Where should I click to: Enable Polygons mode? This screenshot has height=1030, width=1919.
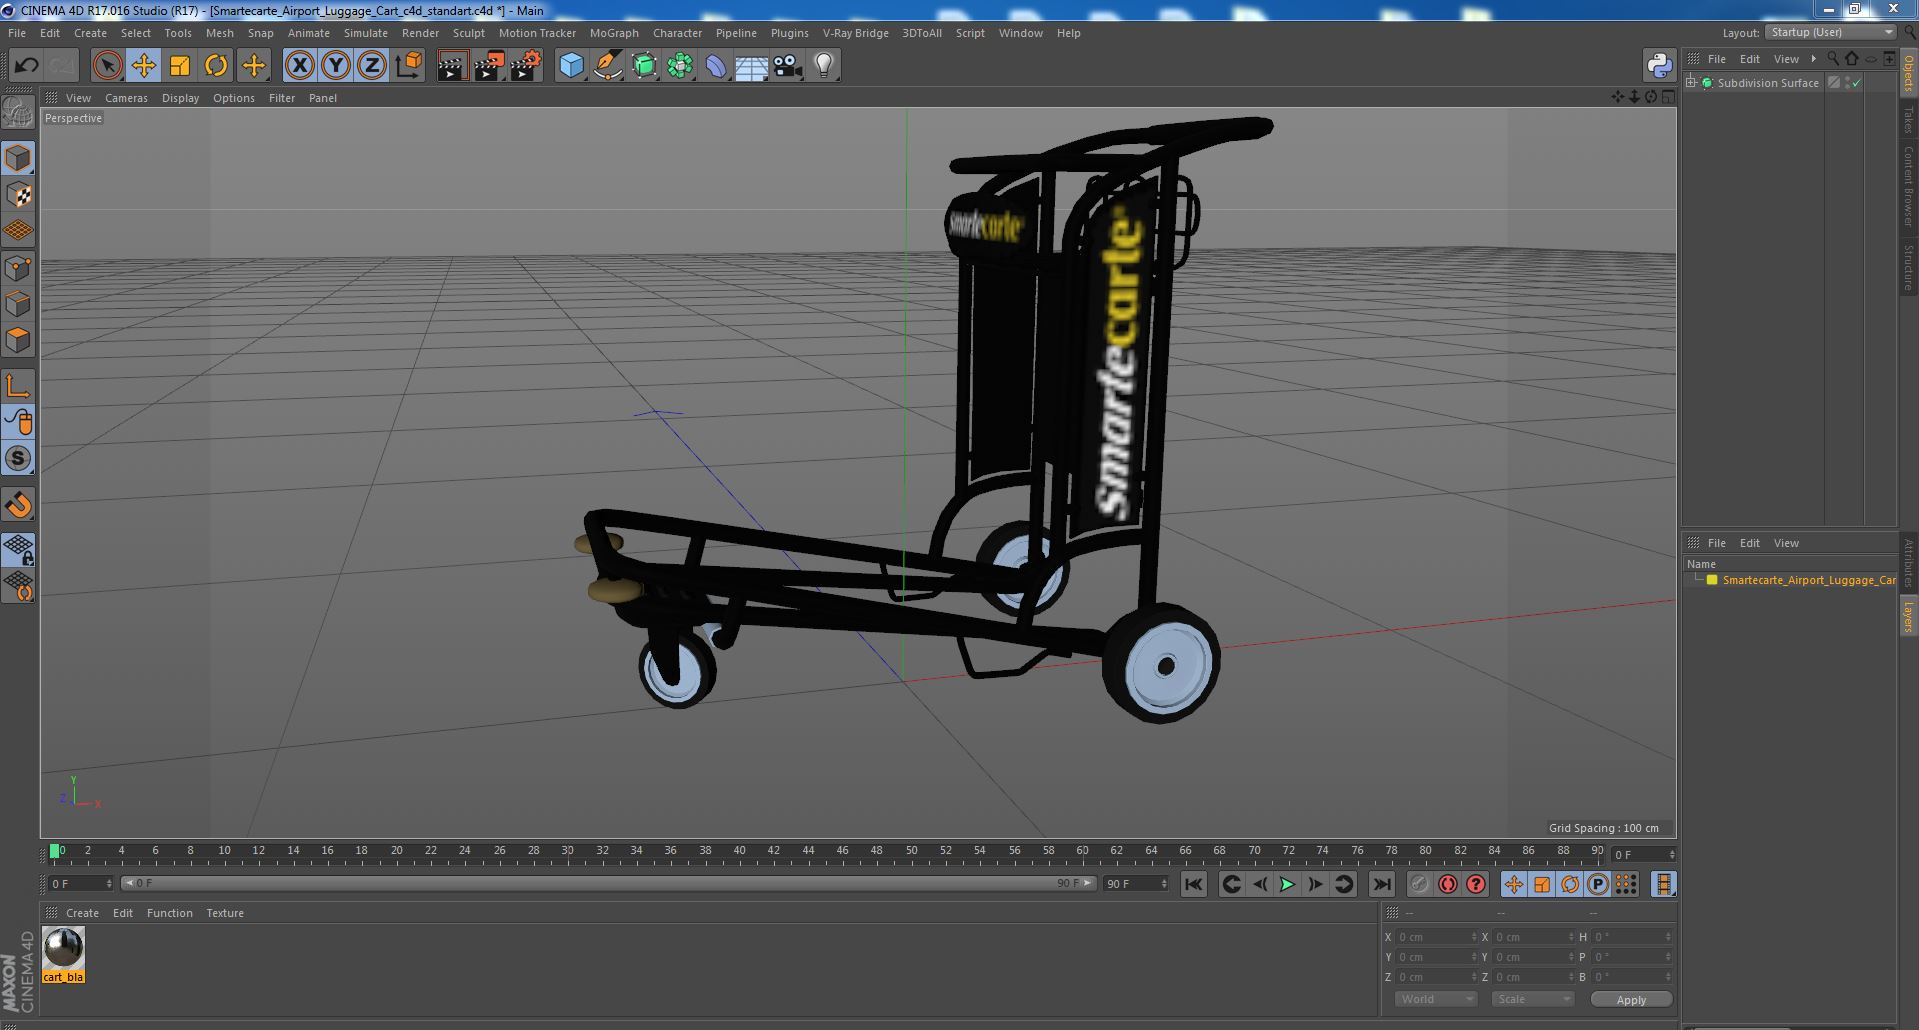[x=18, y=340]
